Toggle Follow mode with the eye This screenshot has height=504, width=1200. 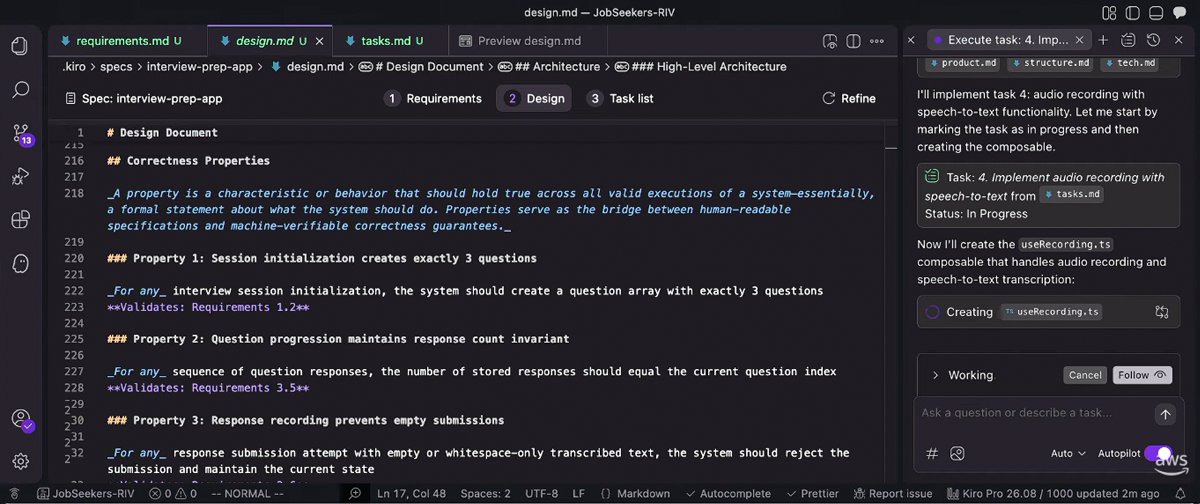(x=1141, y=375)
